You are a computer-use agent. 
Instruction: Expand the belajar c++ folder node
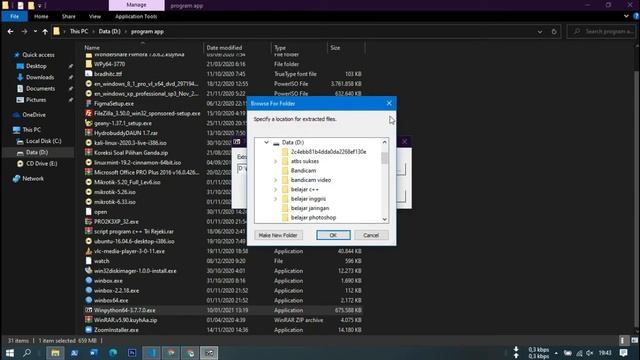pos(275,189)
